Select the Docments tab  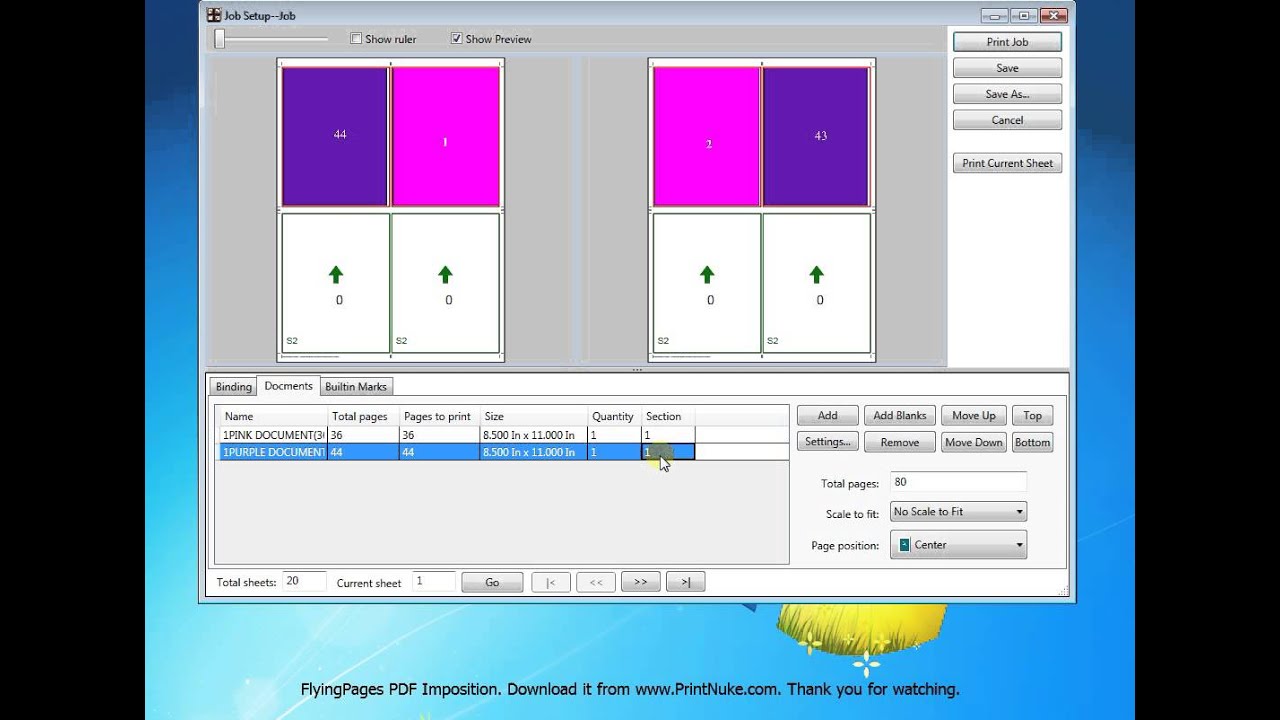289,386
